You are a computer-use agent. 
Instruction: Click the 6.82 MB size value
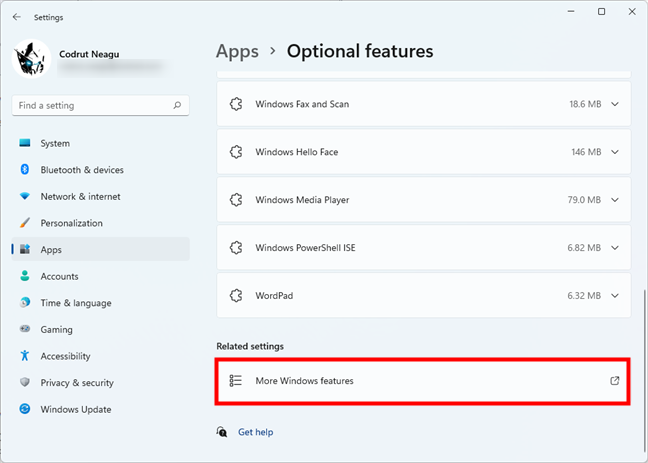584,248
